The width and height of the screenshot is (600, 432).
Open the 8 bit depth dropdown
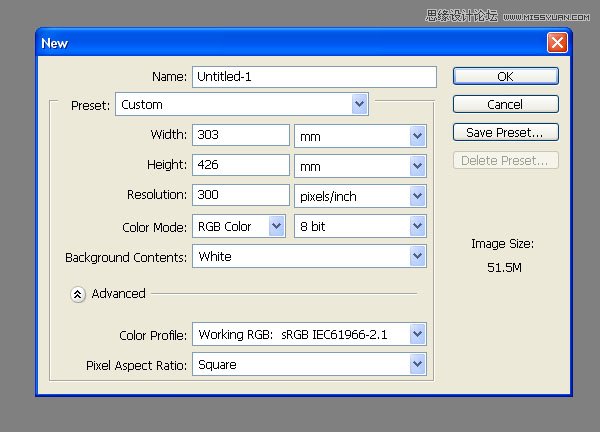[x=360, y=226]
